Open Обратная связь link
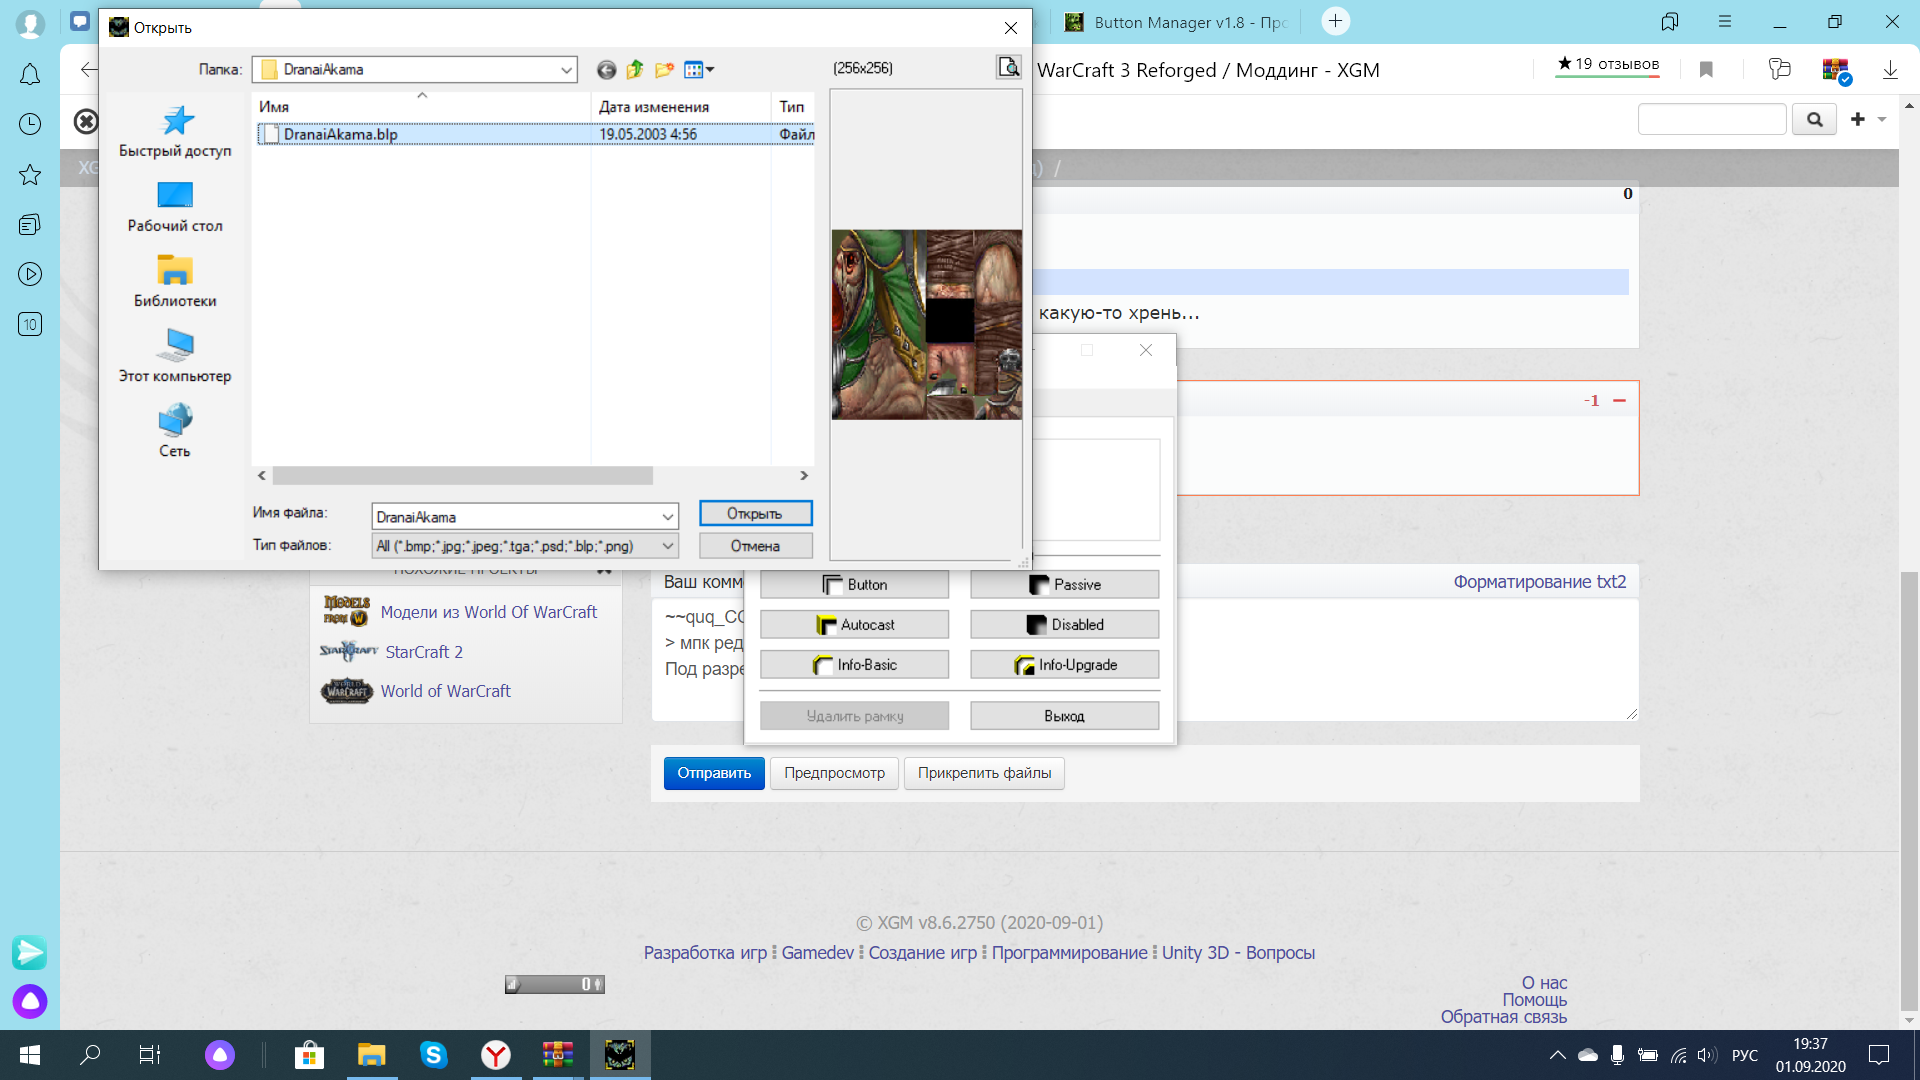Image resolution: width=1920 pixels, height=1080 pixels. tap(1504, 1017)
